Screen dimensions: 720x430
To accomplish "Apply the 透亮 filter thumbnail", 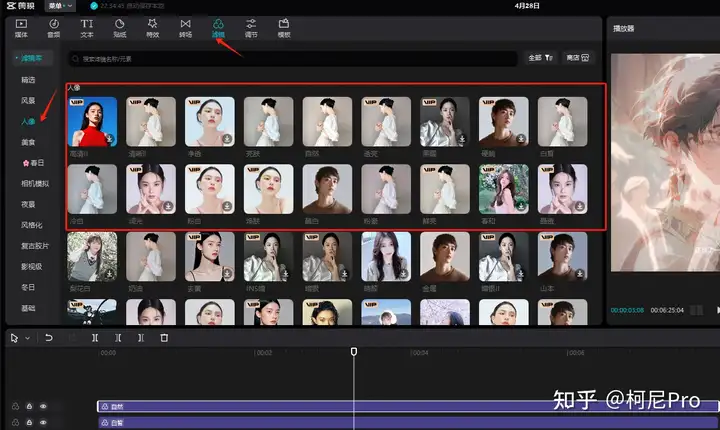I will (x=386, y=122).
